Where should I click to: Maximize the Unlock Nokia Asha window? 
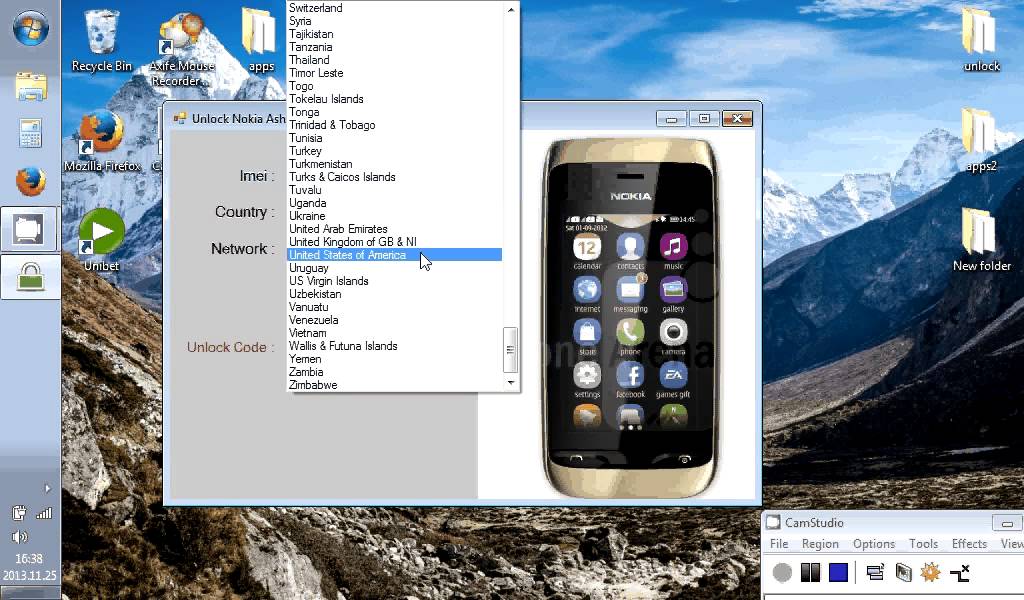point(704,118)
